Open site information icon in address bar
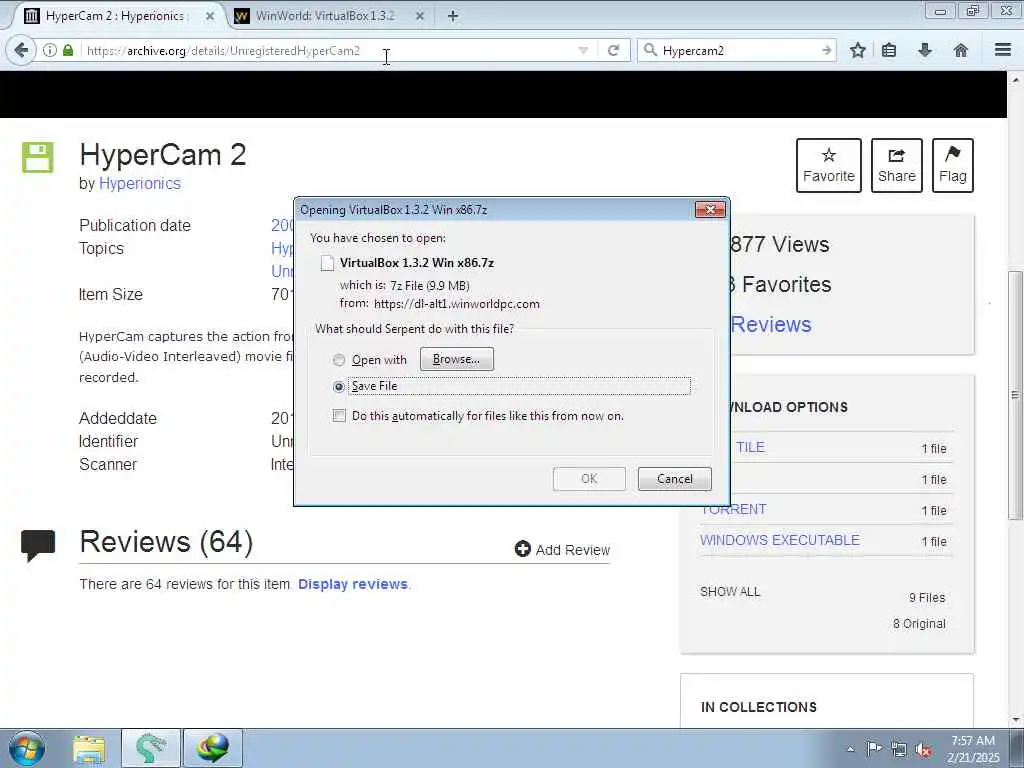This screenshot has width=1024, height=768. (x=50, y=50)
